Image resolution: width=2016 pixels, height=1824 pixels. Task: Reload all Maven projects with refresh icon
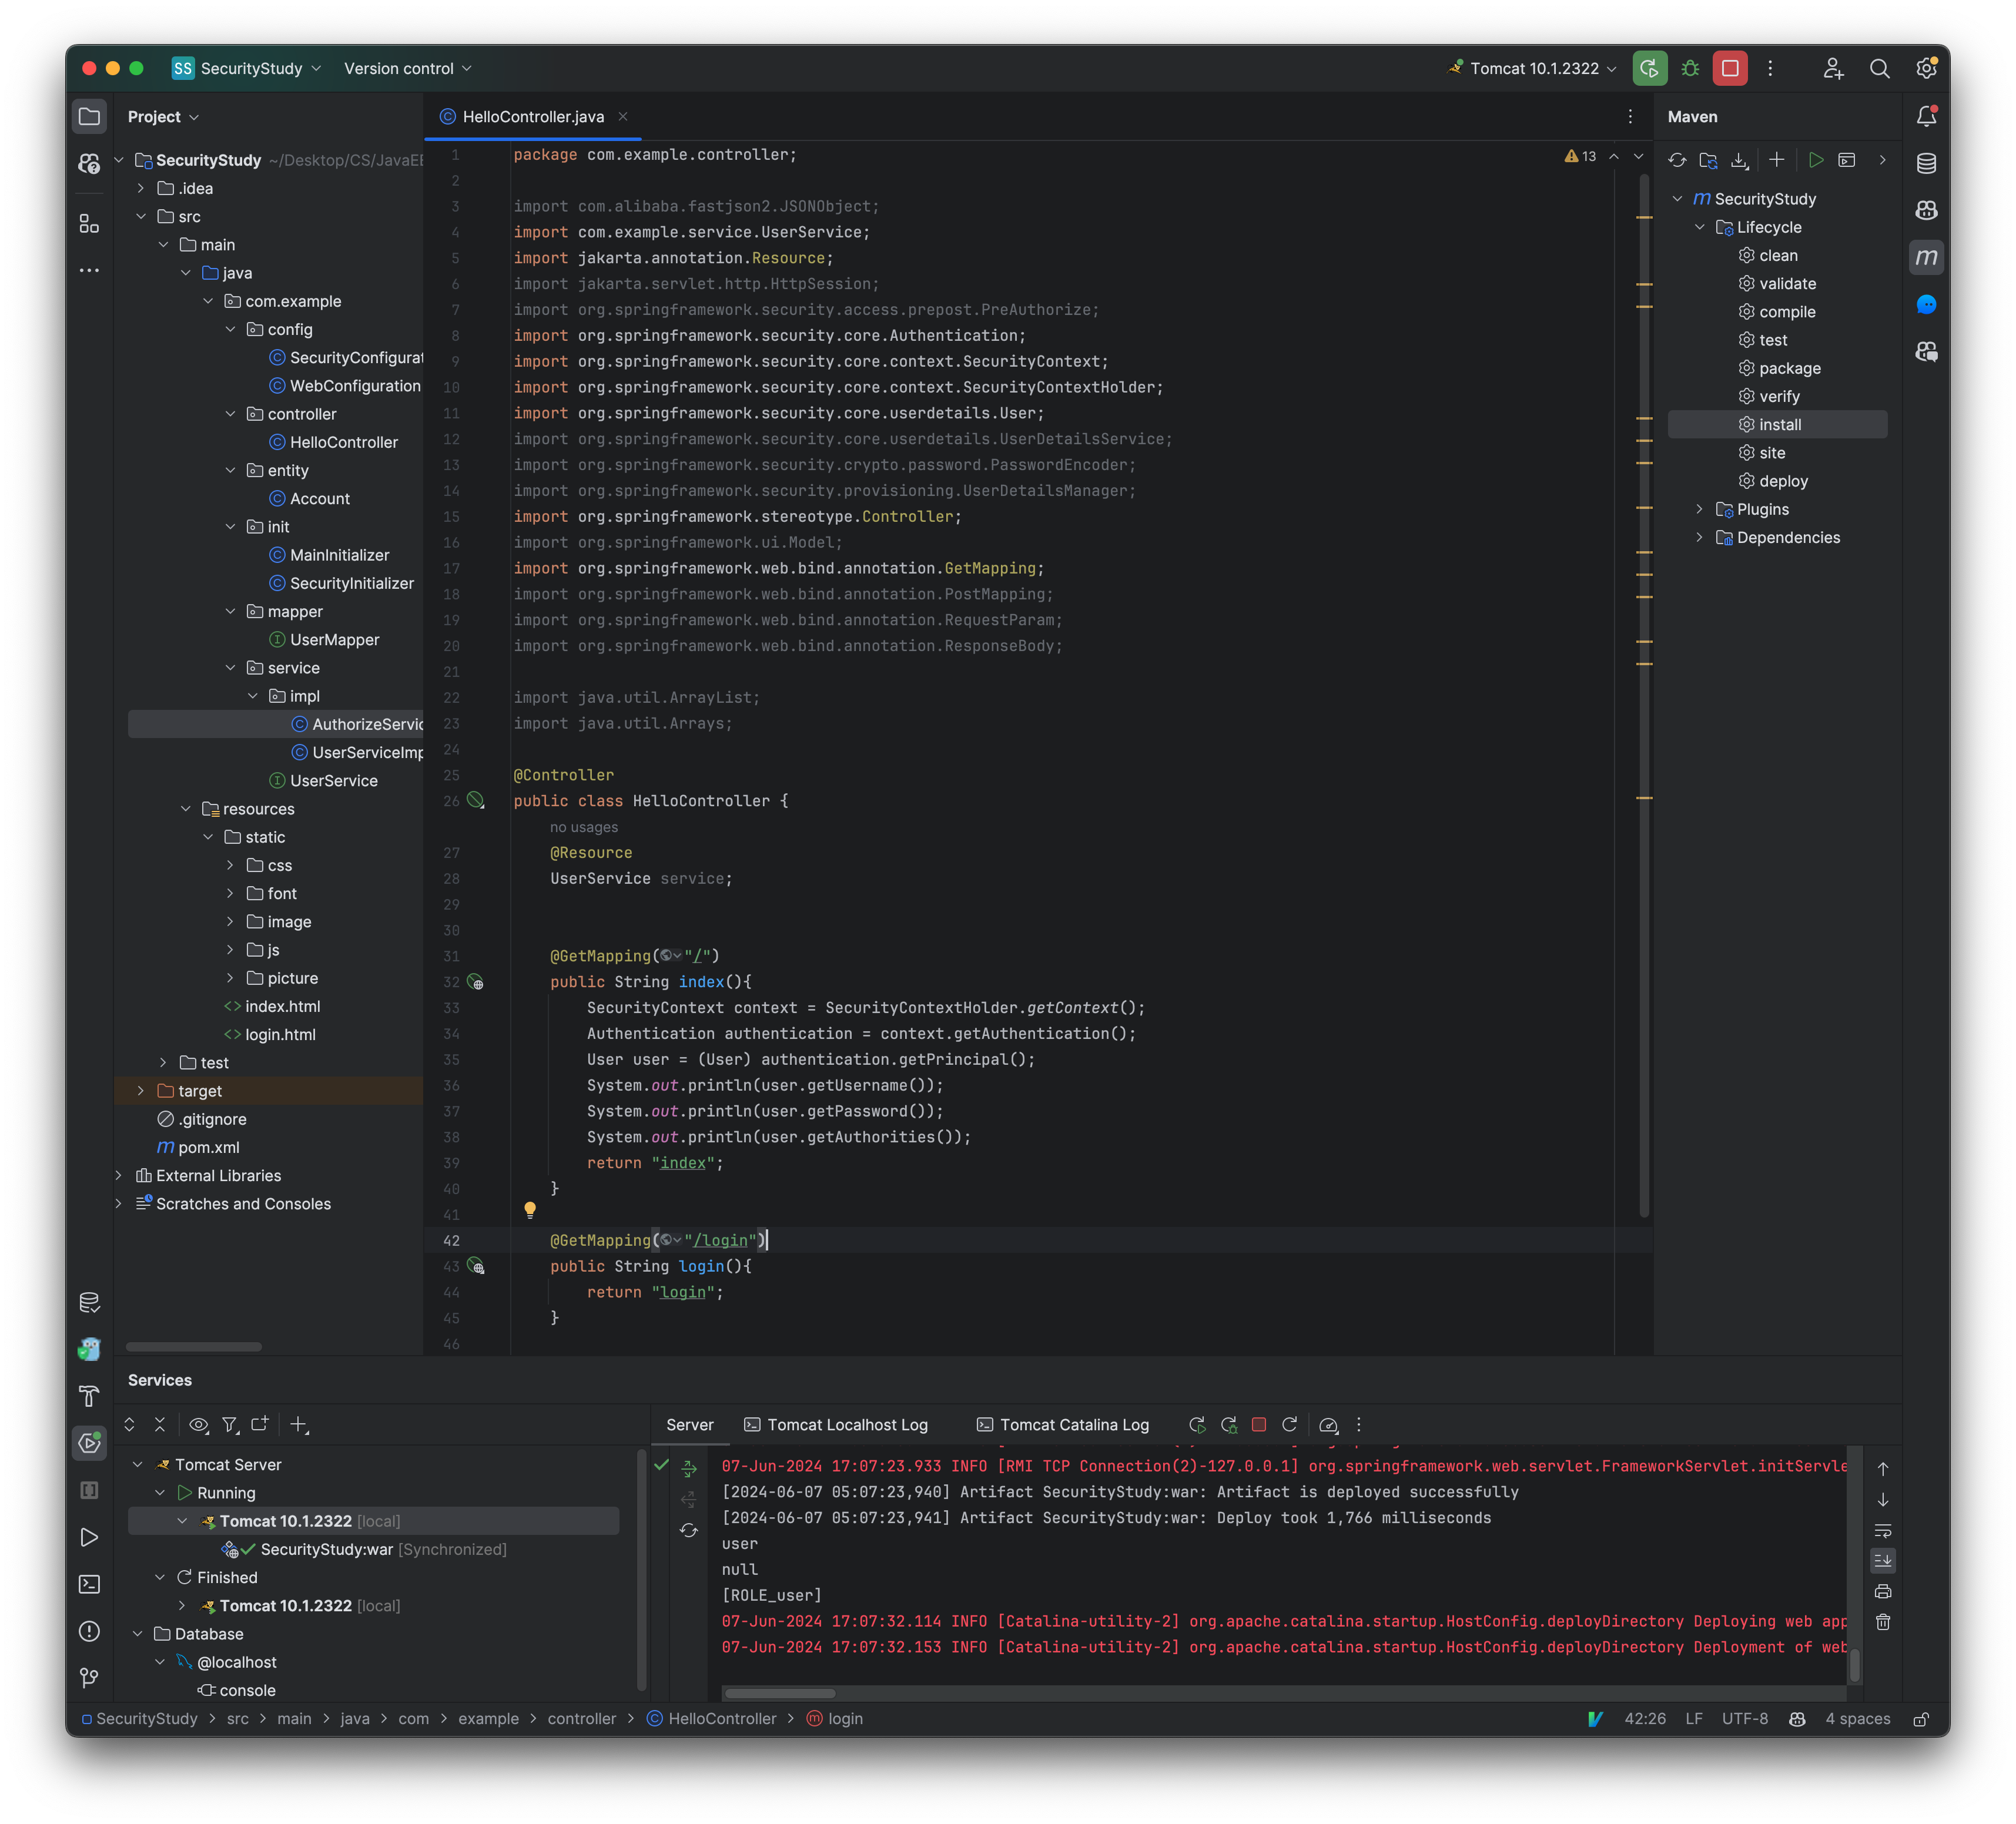pyautogui.click(x=1678, y=160)
